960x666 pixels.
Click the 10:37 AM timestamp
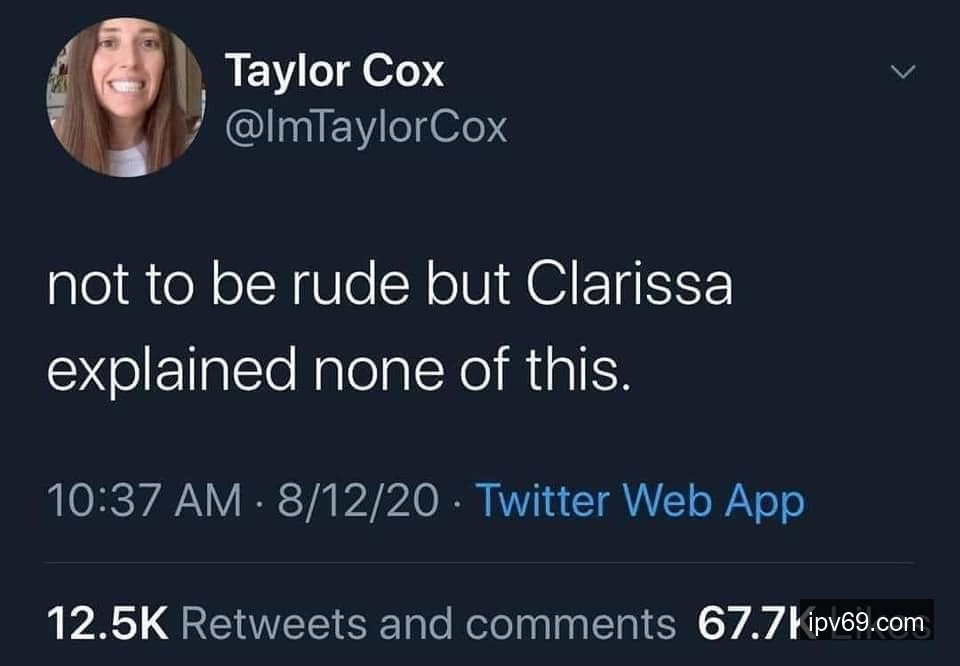[x=145, y=501]
